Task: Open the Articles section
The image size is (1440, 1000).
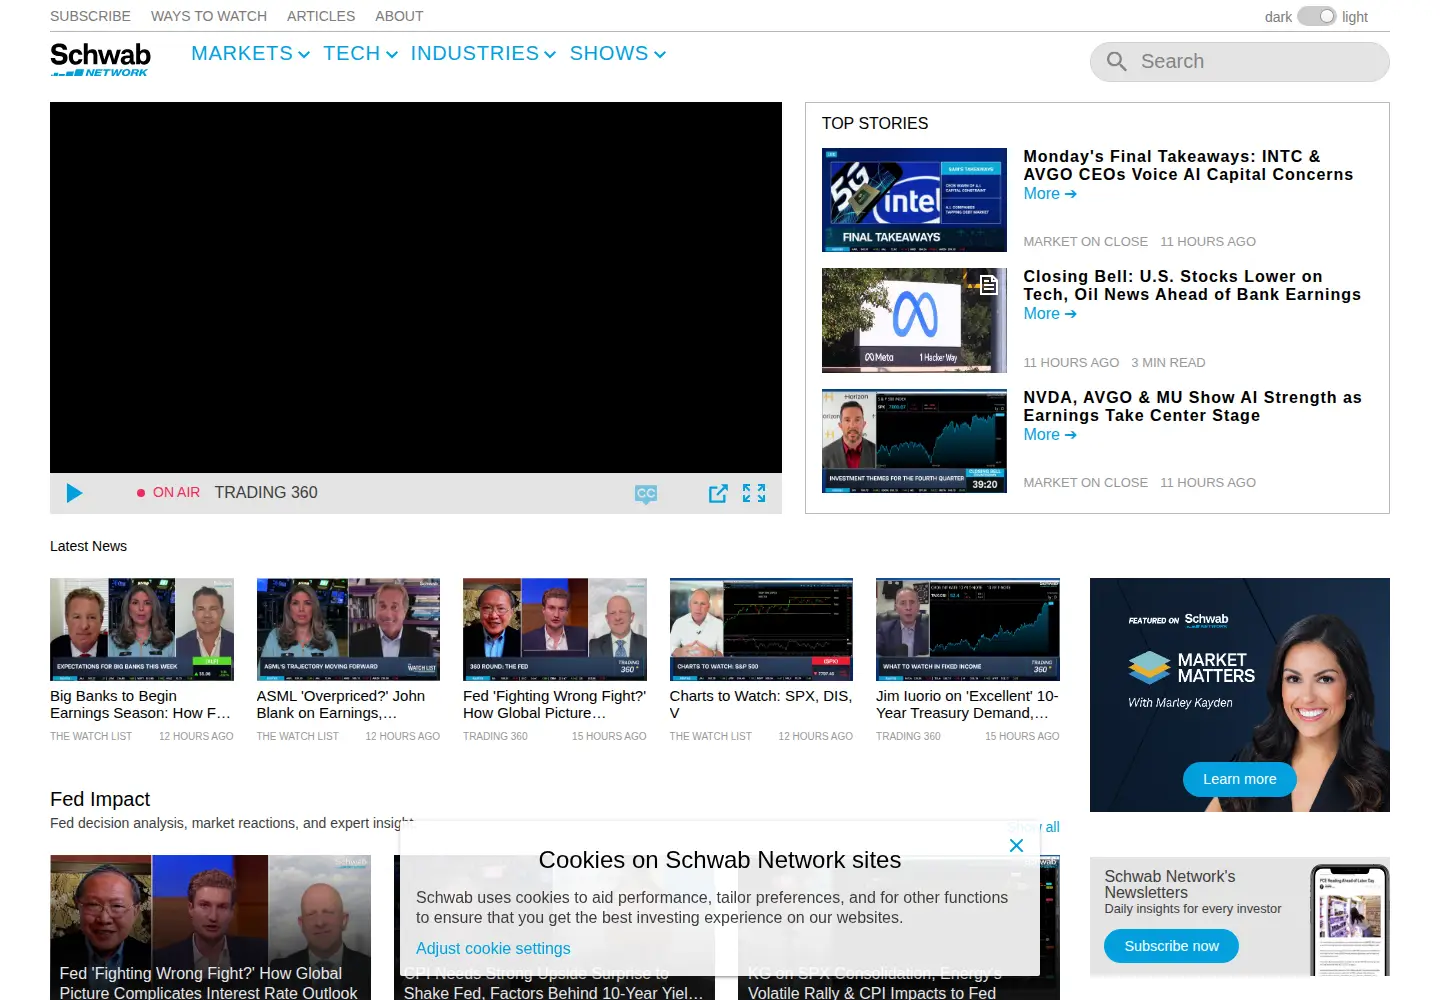Action: pyautogui.click(x=321, y=16)
